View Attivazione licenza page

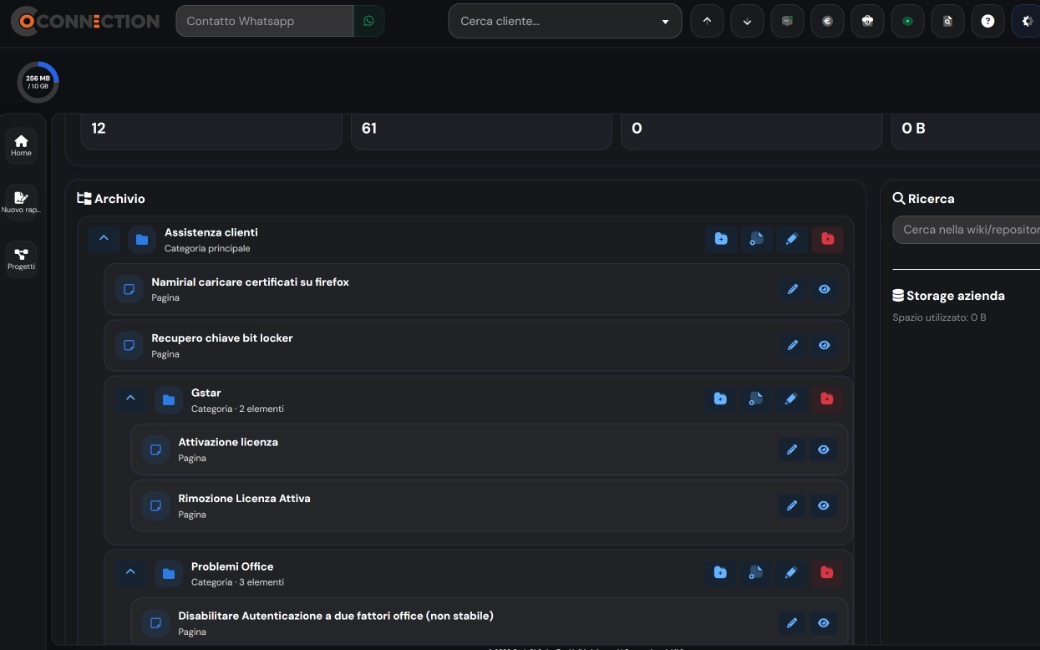[x=824, y=450]
